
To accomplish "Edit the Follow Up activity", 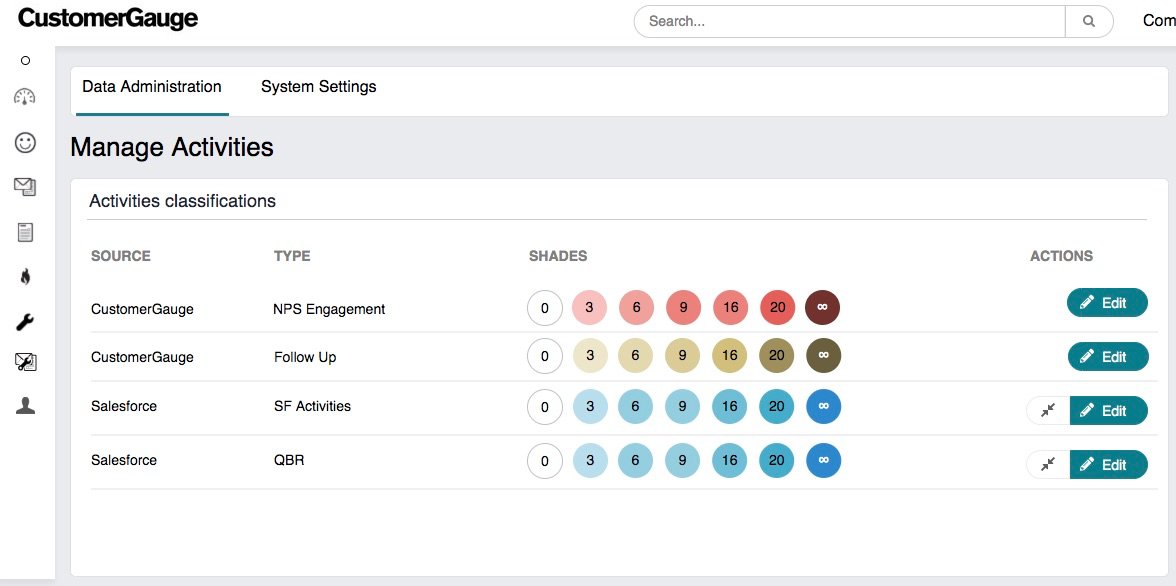I will [x=1107, y=356].
